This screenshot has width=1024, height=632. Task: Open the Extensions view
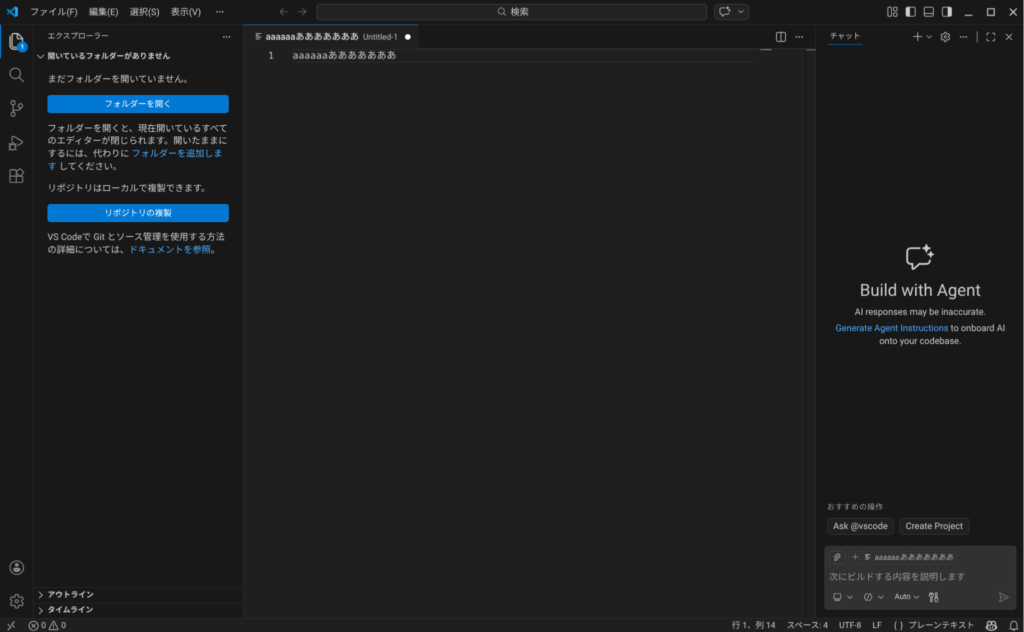[x=16, y=176]
